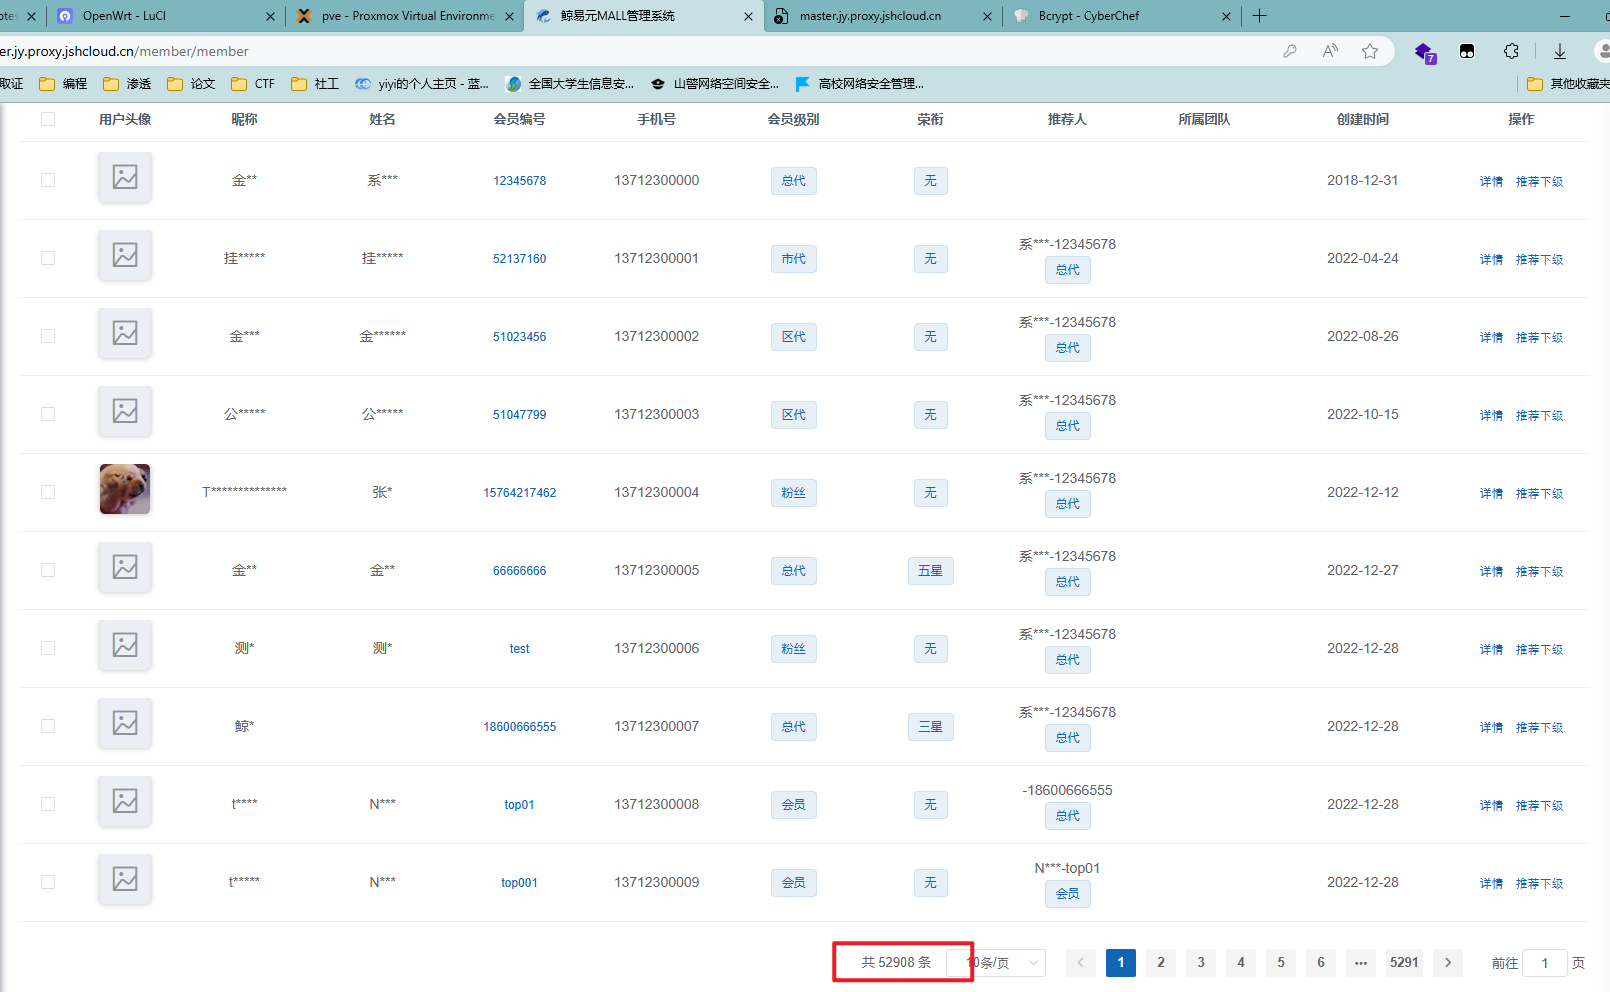The image size is (1610, 992).
Task: Click the read aloud icon in address bar
Action: pyautogui.click(x=1330, y=51)
